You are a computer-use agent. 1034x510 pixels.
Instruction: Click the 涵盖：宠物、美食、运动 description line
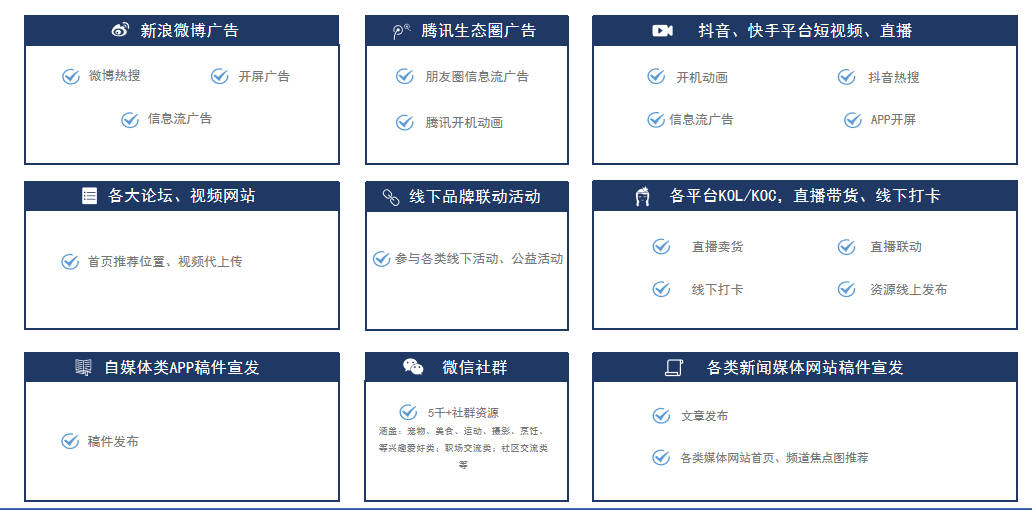[463, 431]
